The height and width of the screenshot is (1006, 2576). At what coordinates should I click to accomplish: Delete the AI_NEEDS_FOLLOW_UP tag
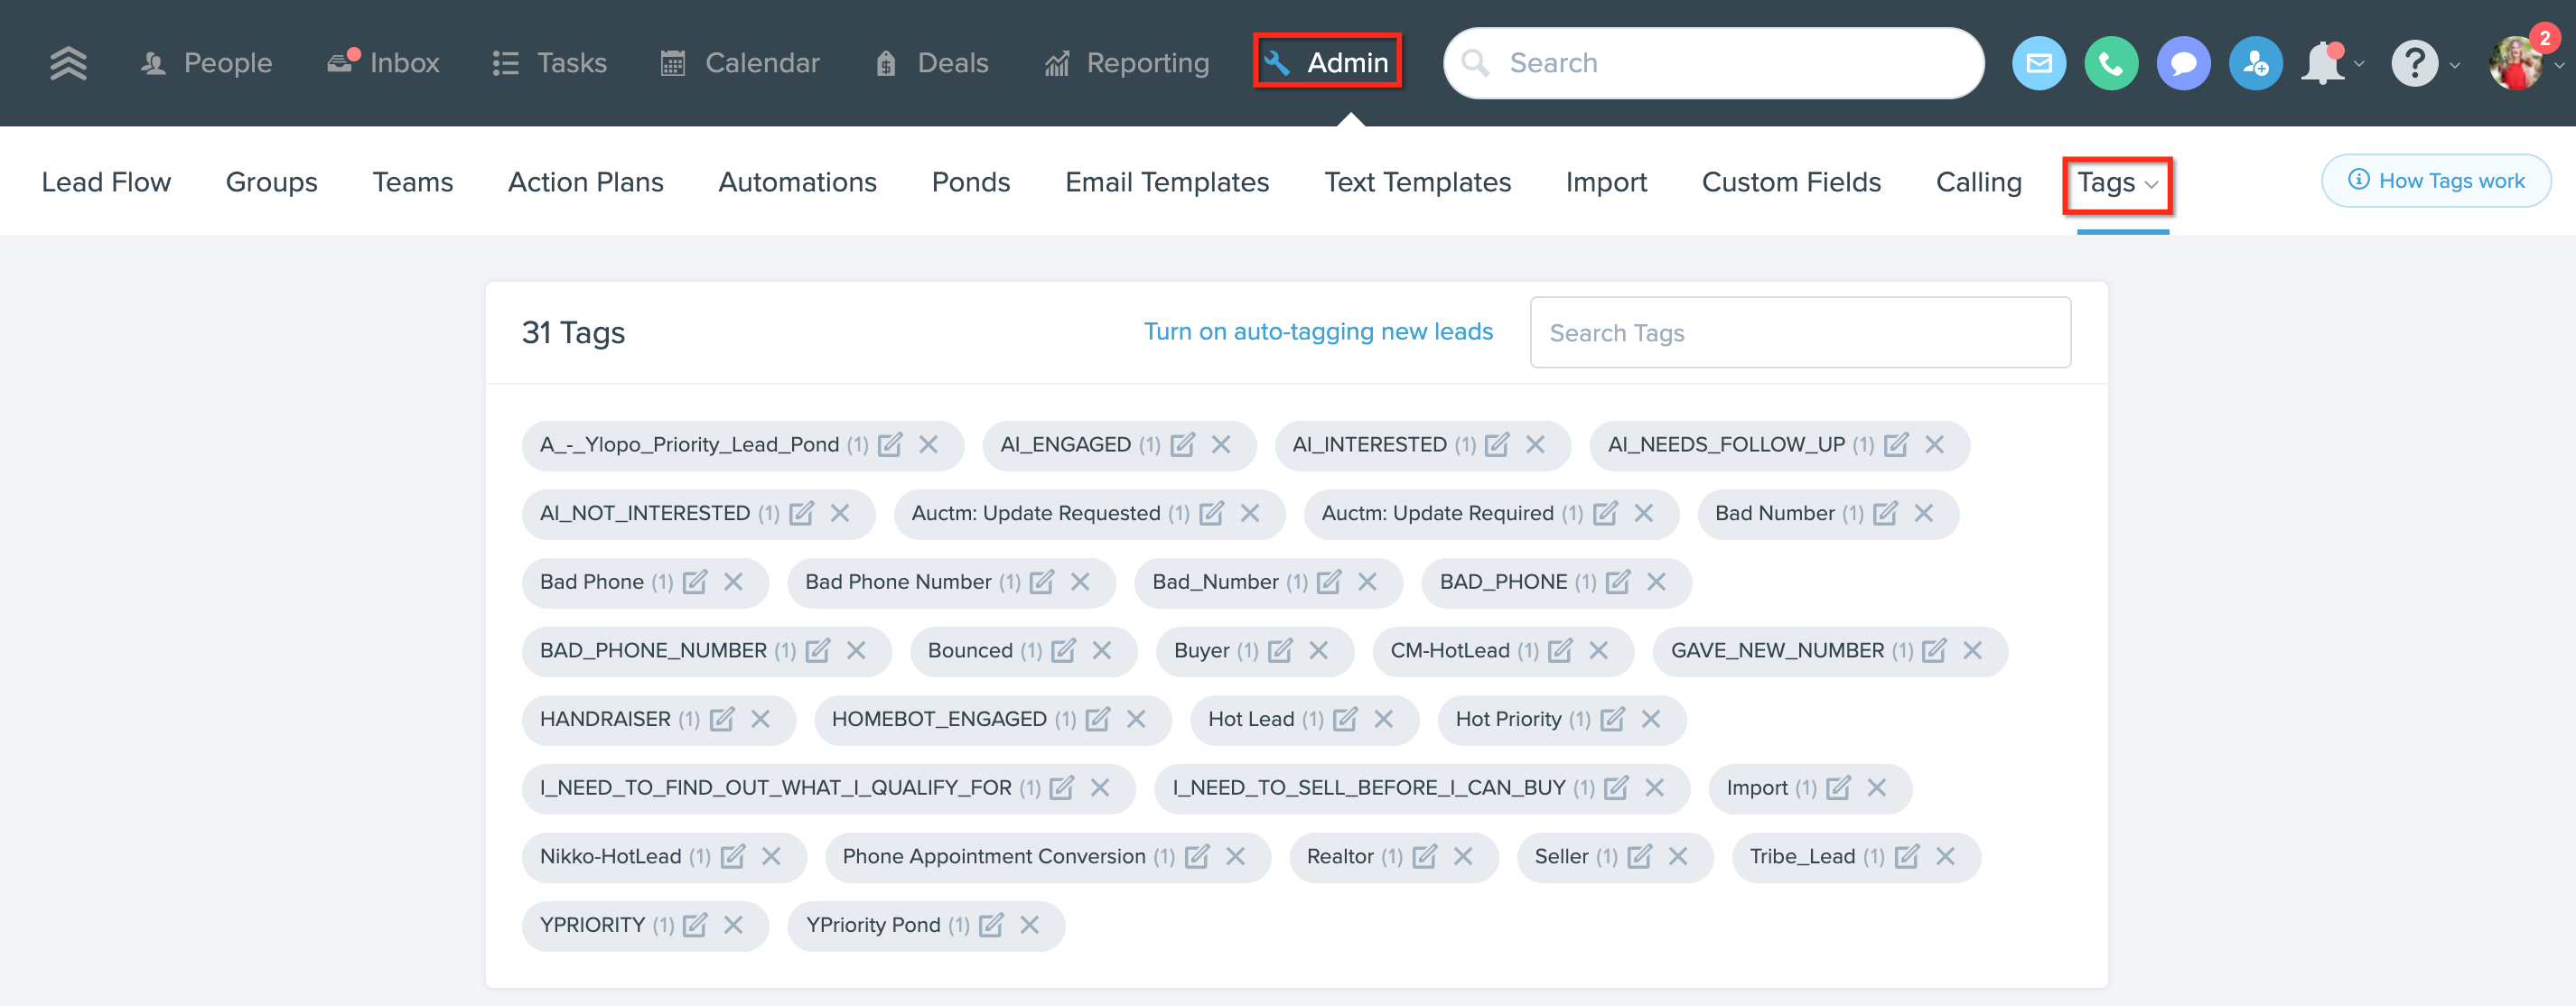pyautogui.click(x=1934, y=444)
